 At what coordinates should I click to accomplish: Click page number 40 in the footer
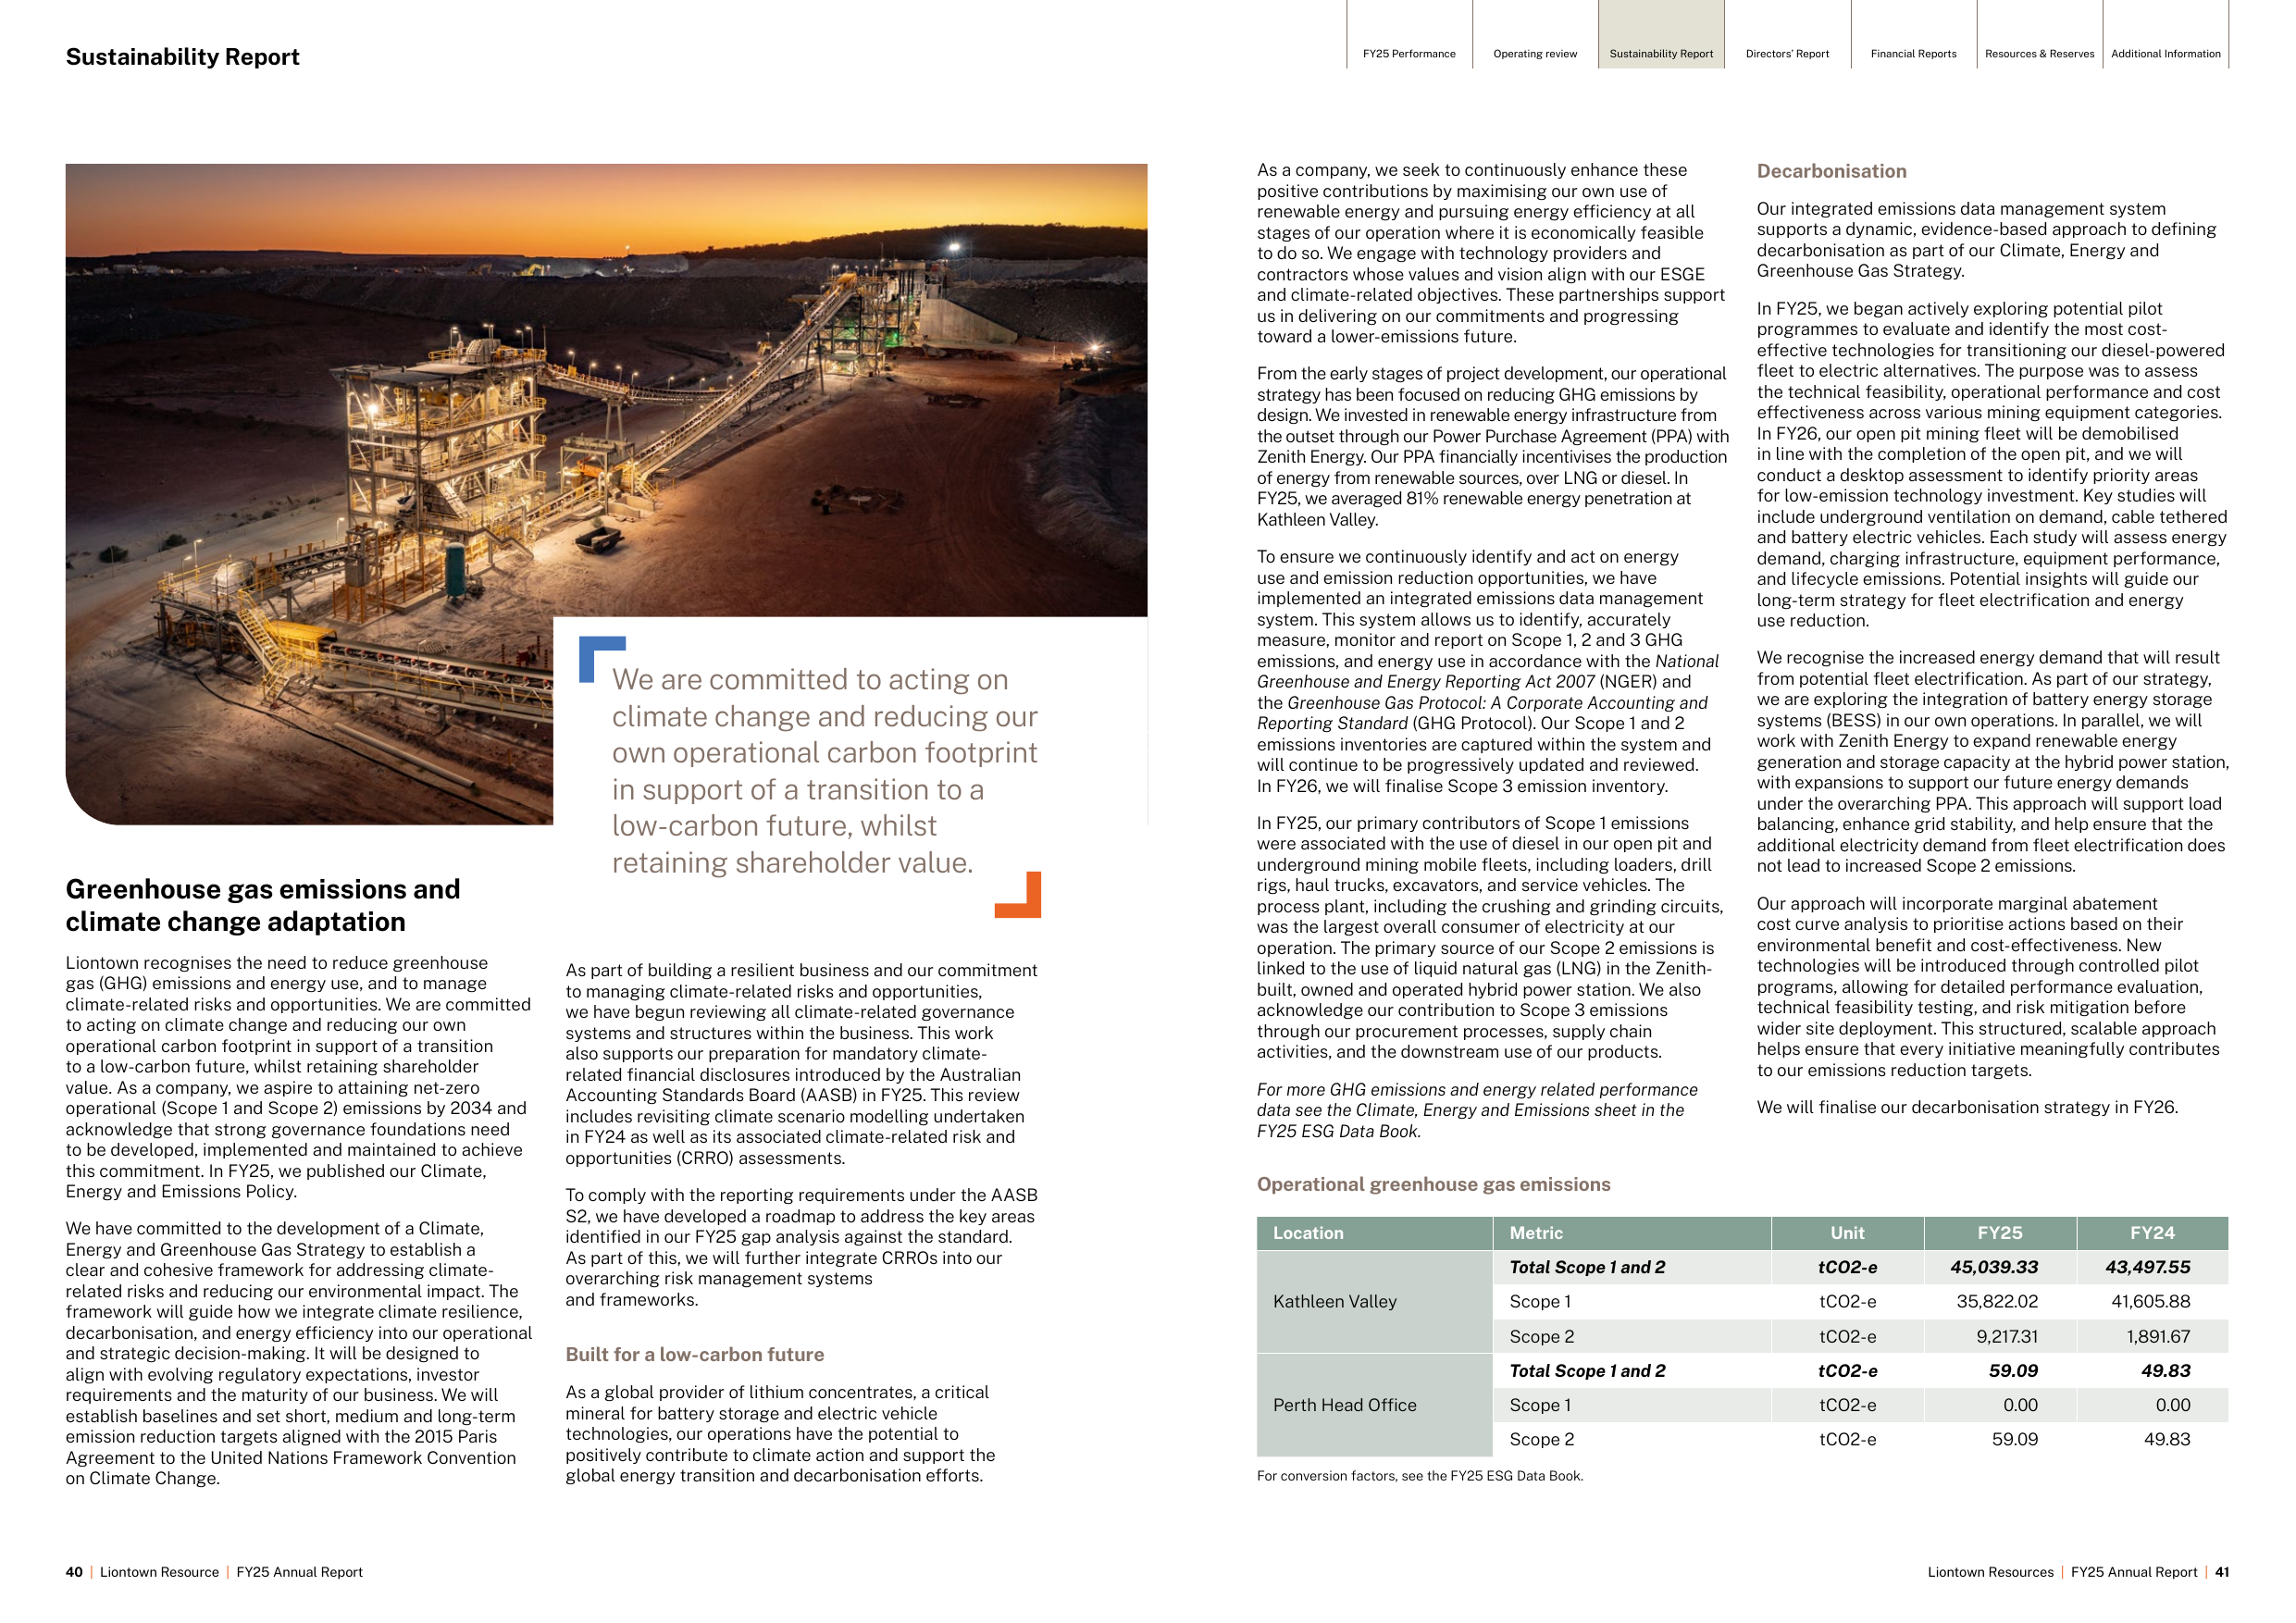click(74, 1572)
